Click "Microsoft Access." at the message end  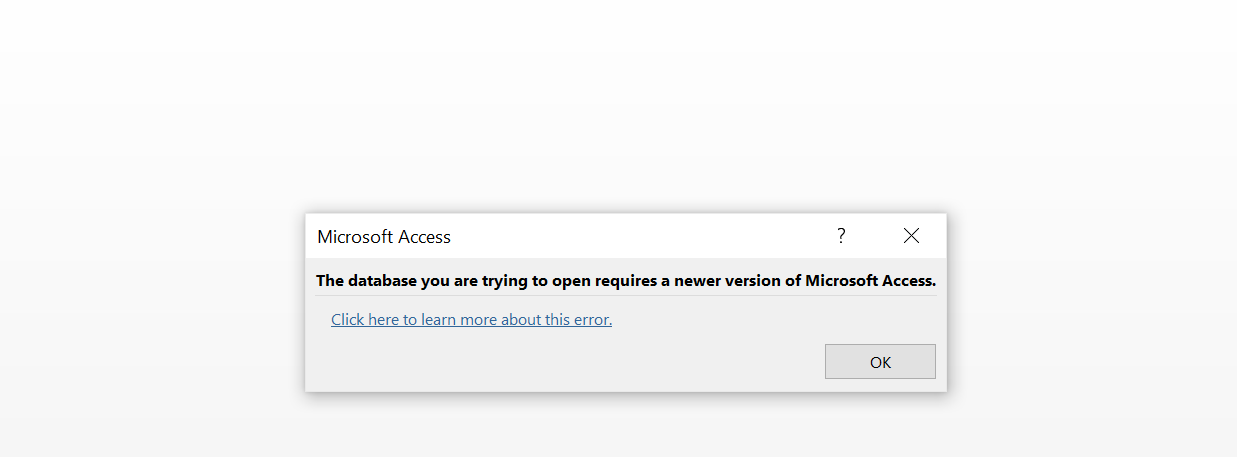[x=871, y=281]
